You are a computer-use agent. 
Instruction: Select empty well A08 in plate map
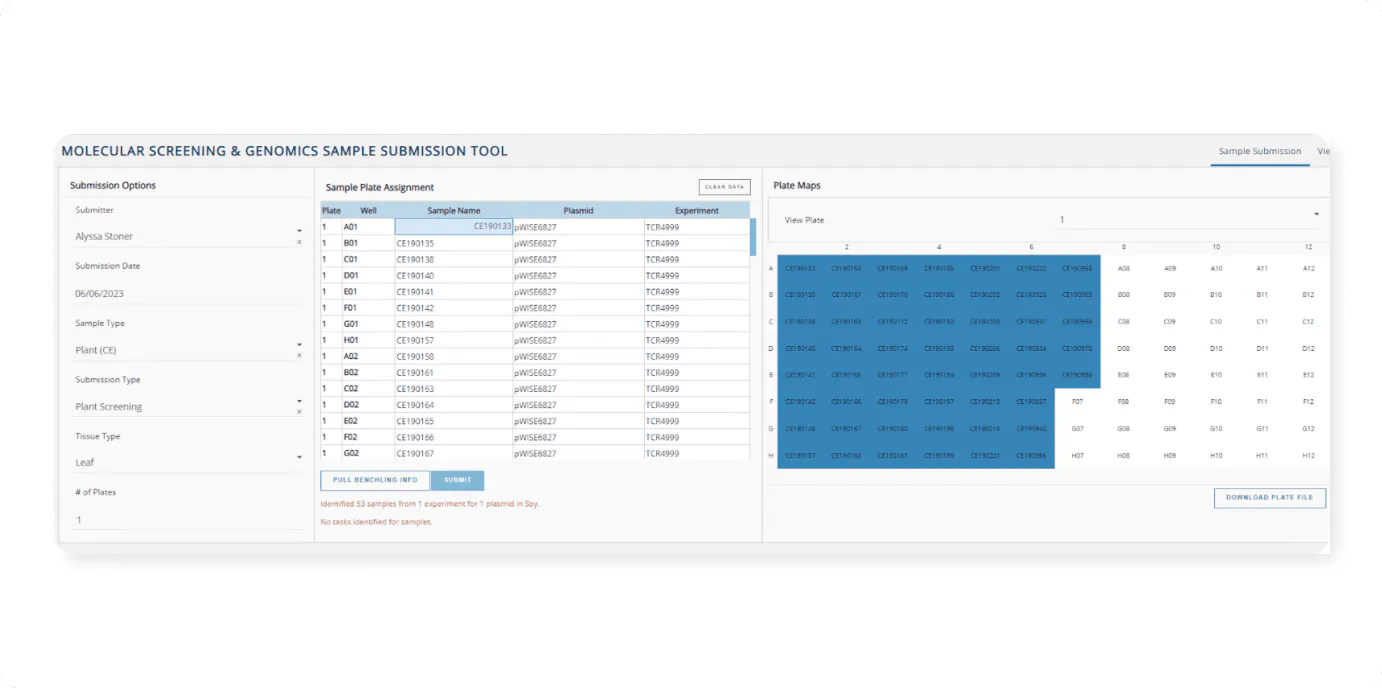(1124, 268)
